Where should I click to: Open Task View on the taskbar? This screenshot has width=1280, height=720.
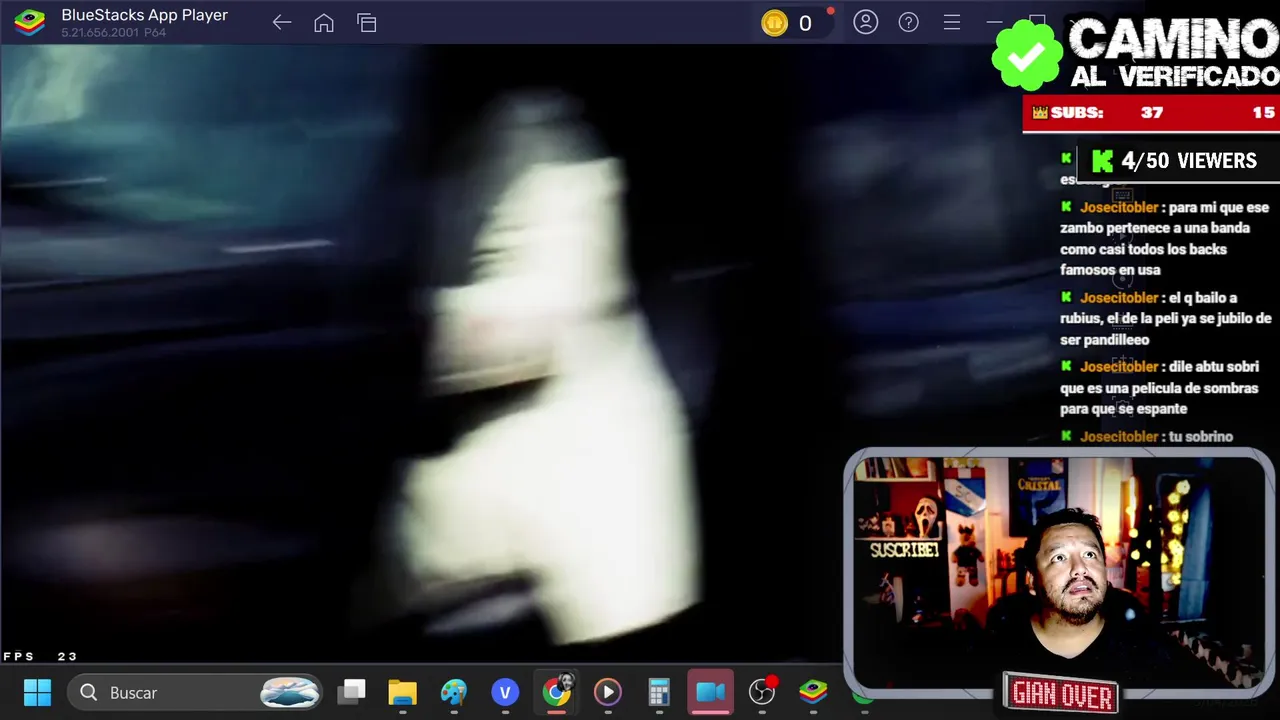click(x=352, y=692)
